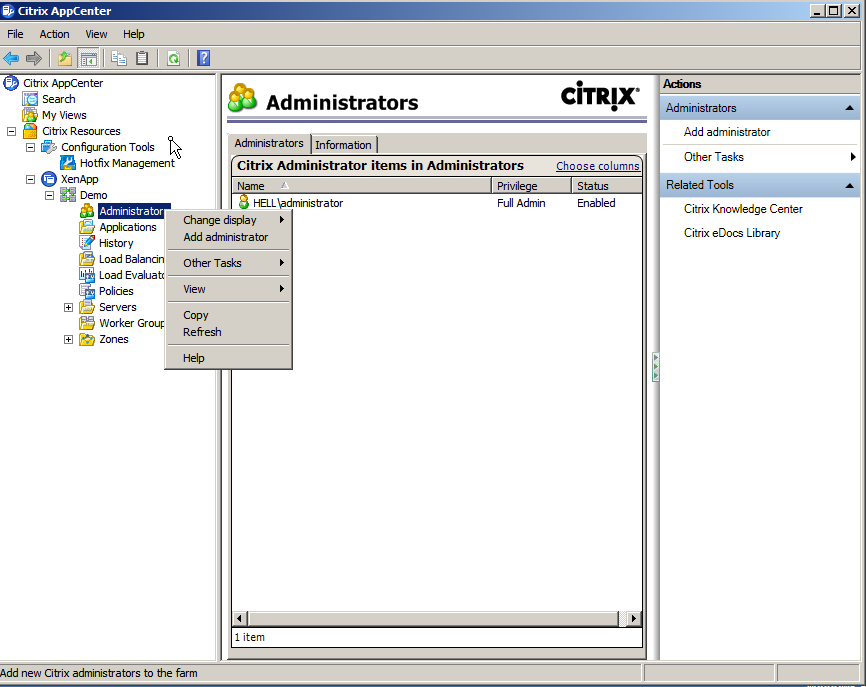
Task: Click the Servers folder icon
Action: [x=87, y=307]
